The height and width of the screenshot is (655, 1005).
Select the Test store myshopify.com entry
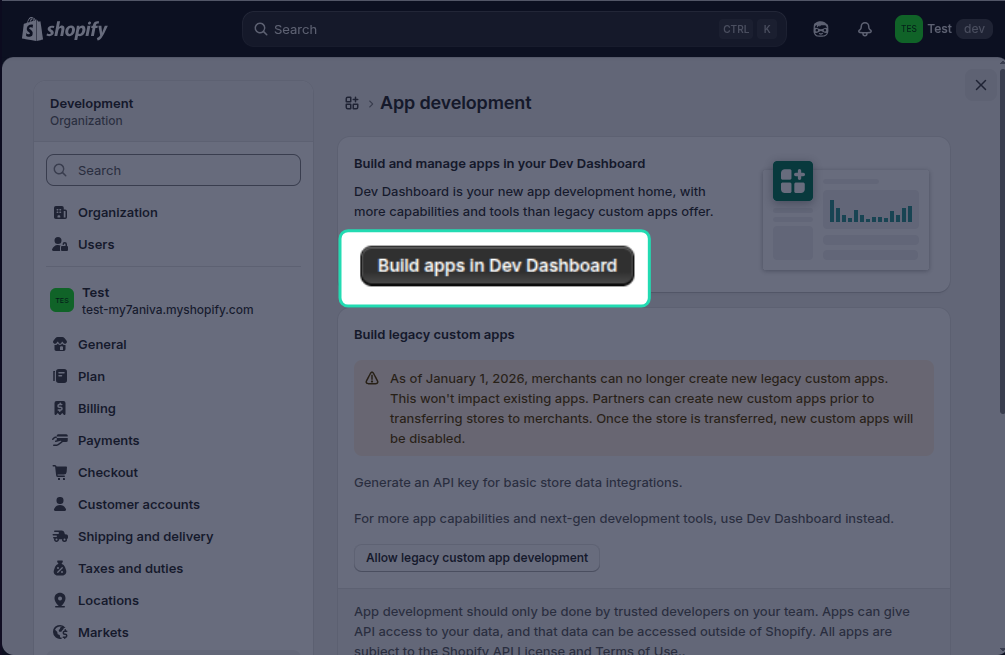[174, 301]
